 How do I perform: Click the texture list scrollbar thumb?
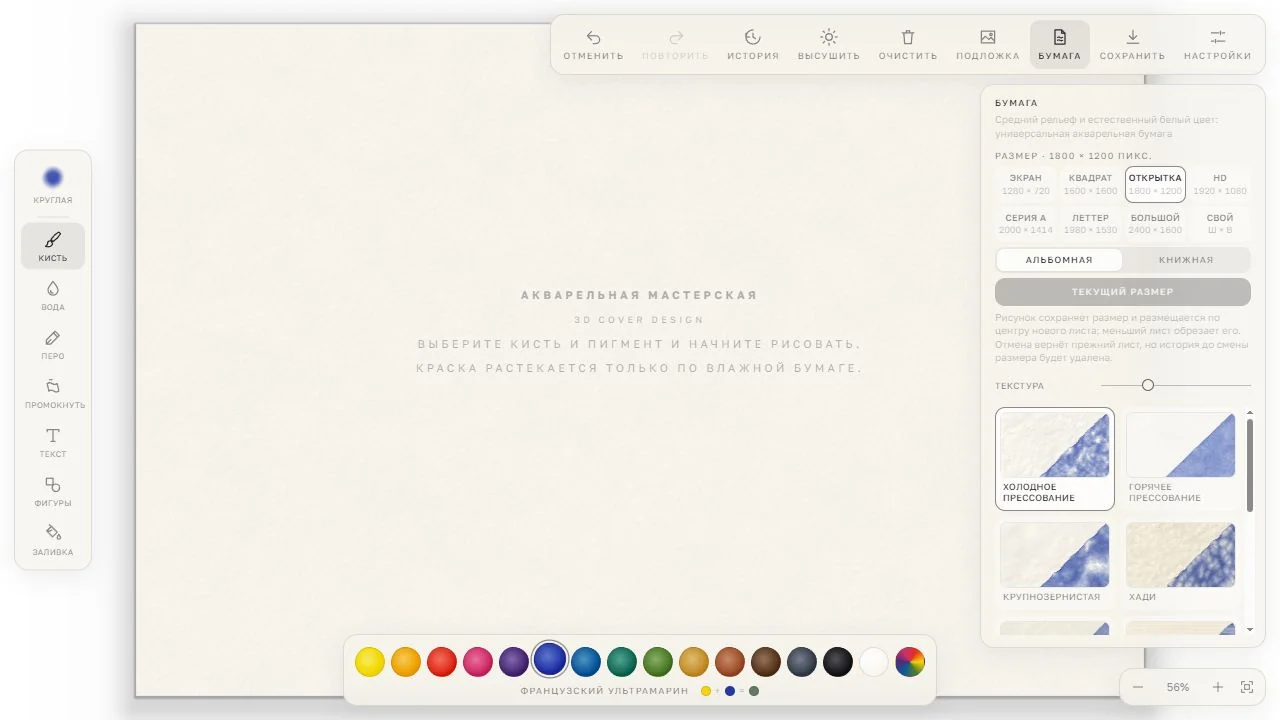1250,465
